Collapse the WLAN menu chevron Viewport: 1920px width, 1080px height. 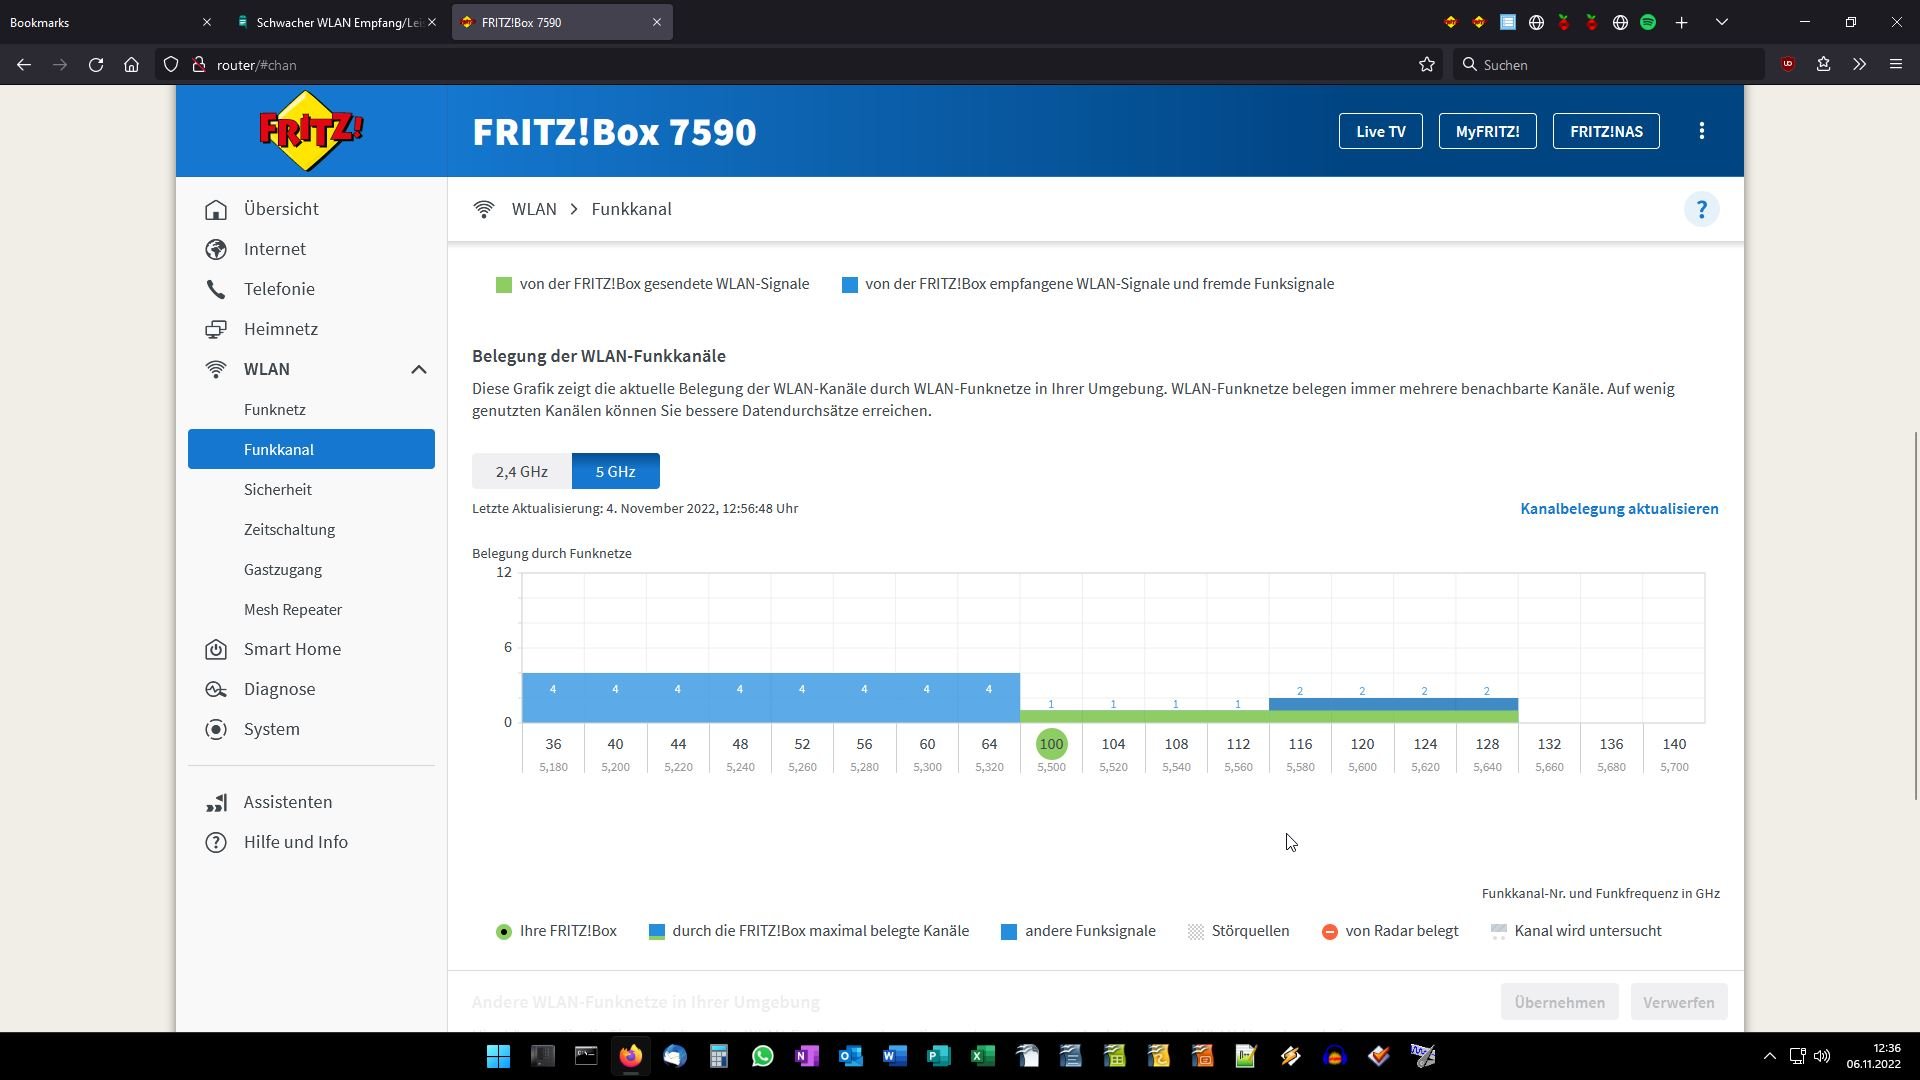click(418, 369)
